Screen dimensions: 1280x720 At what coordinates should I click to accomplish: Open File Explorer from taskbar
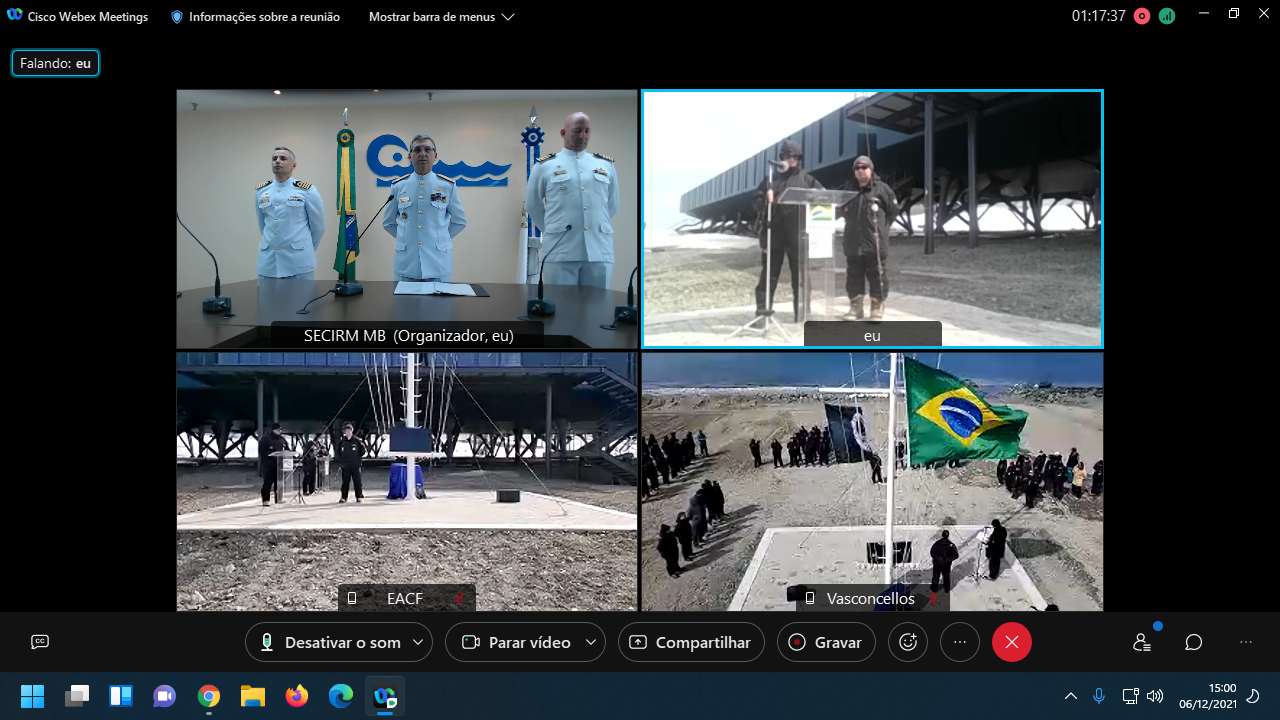click(x=253, y=695)
